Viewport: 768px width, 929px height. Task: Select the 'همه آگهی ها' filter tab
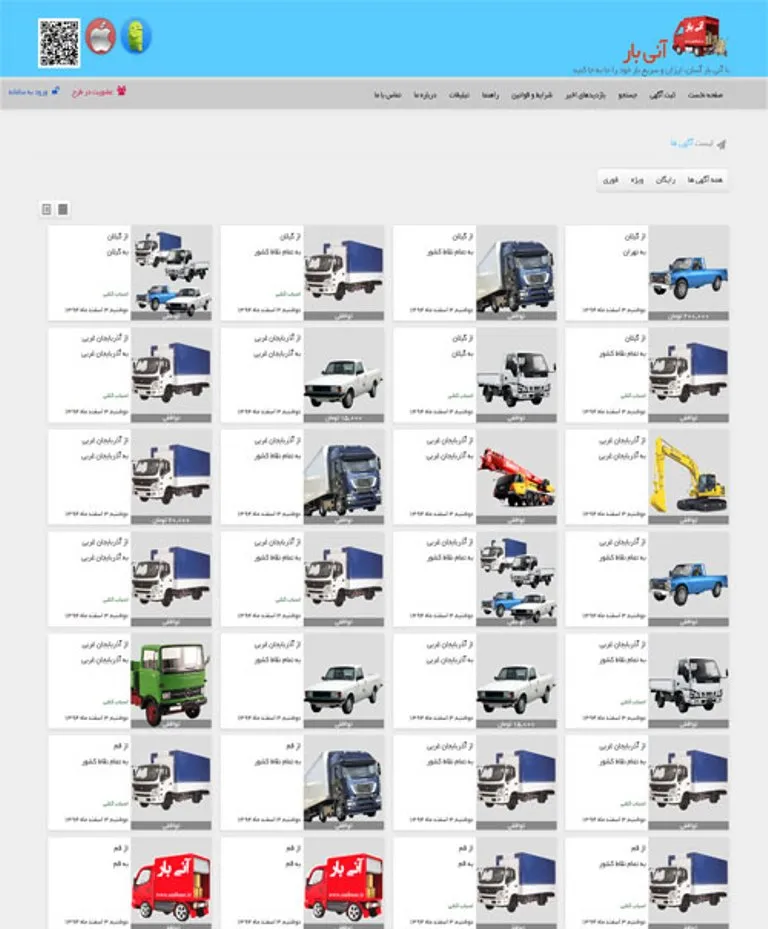click(x=705, y=180)
